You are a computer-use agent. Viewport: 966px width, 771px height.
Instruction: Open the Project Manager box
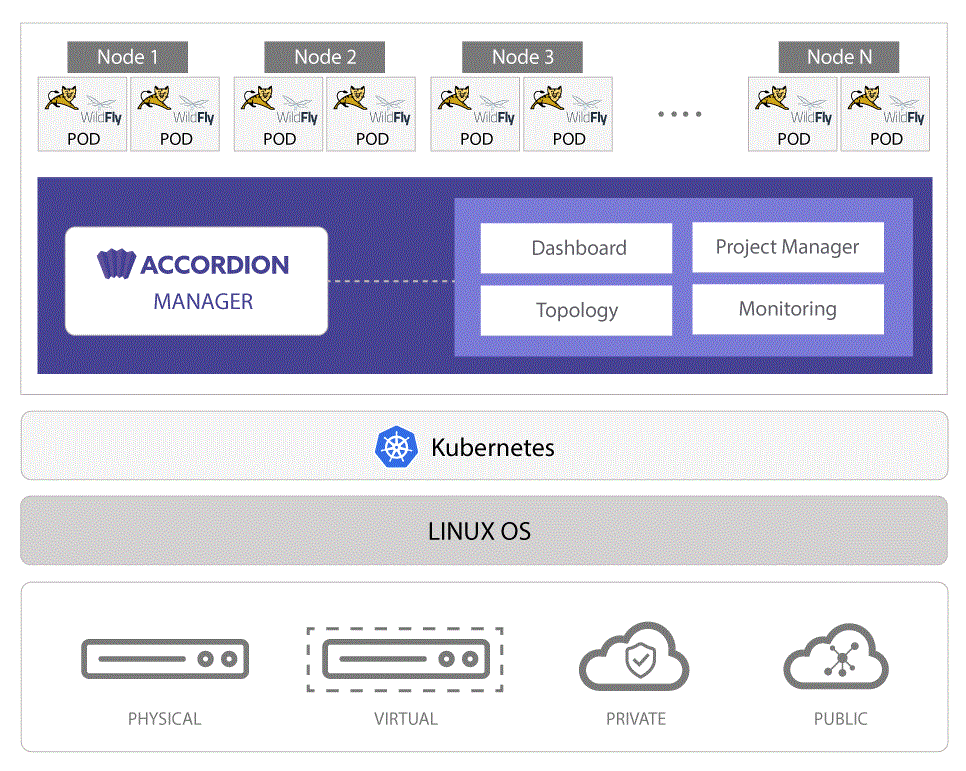(788, 247)
